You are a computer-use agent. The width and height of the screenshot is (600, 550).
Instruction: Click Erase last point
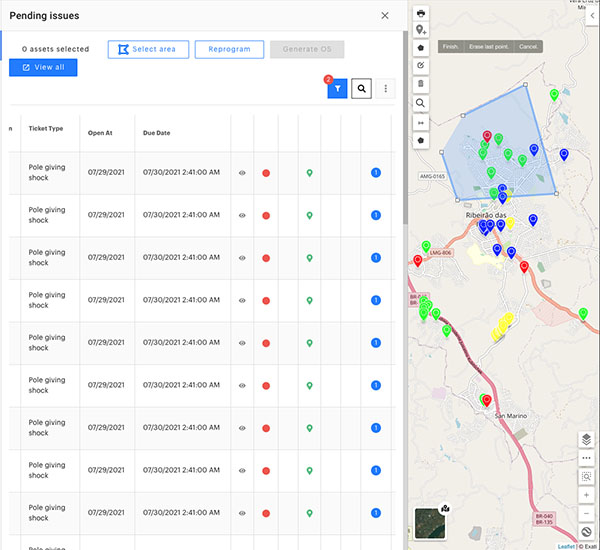click(x=489, y=47)
